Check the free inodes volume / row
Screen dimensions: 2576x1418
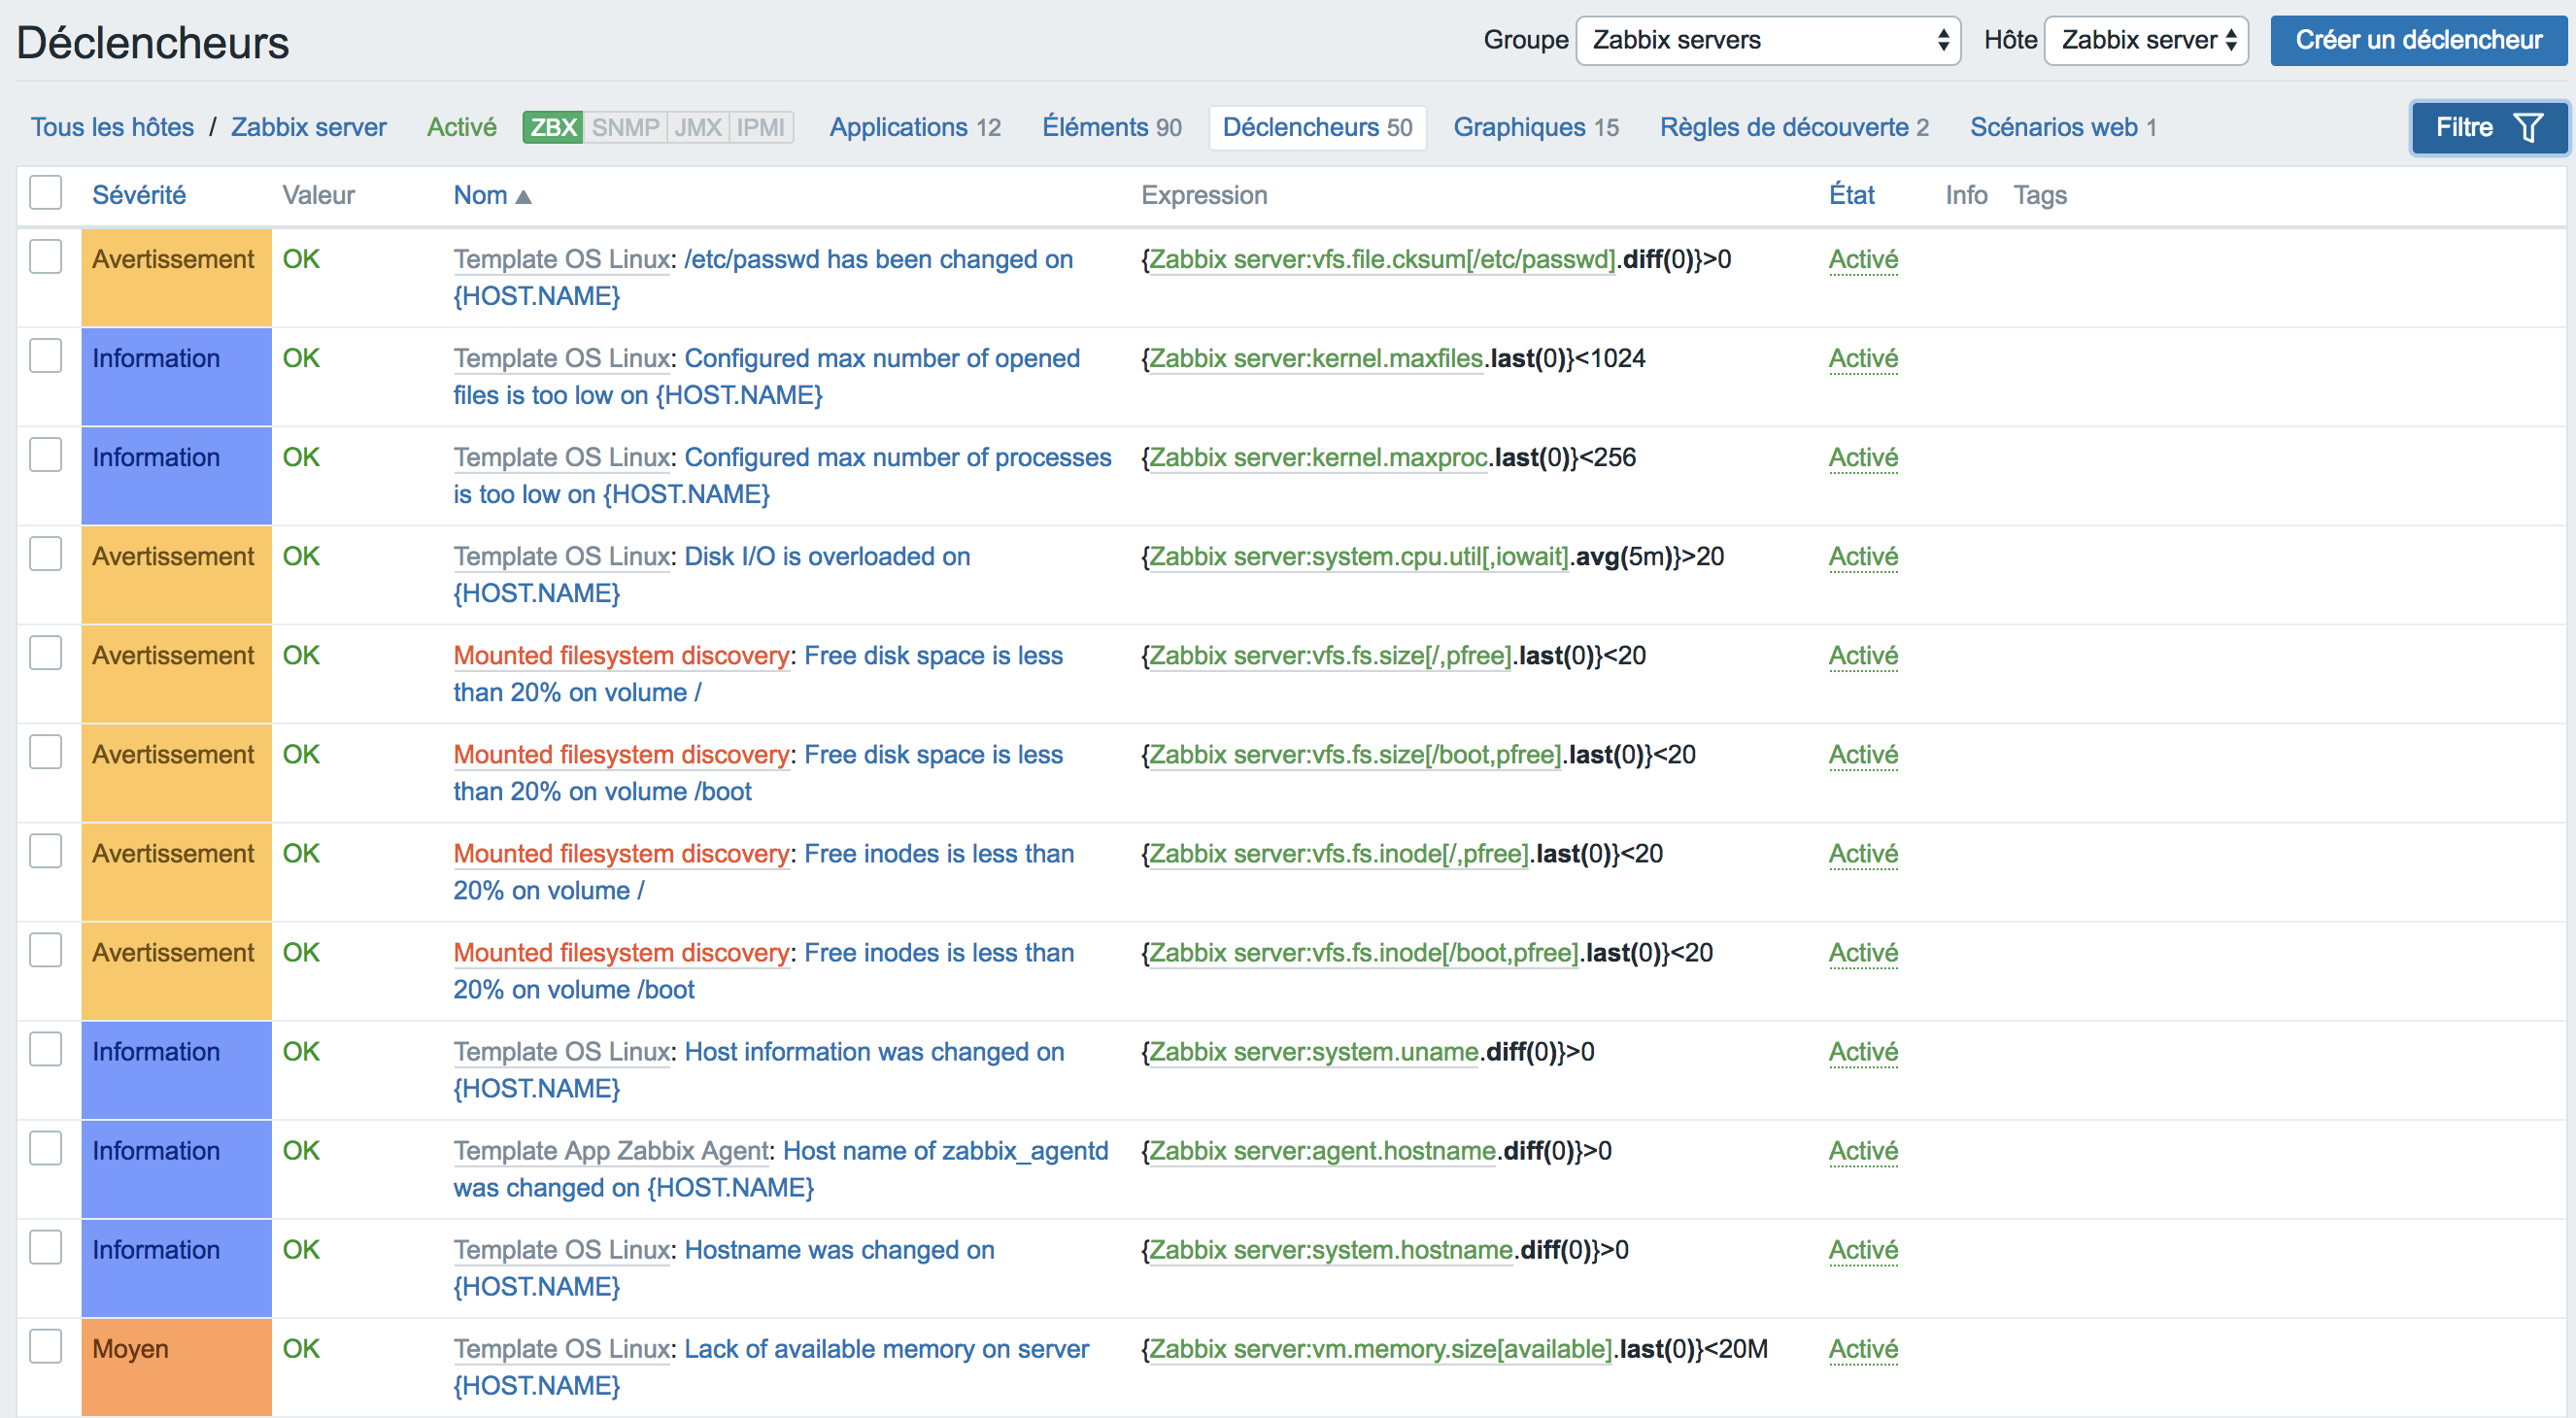point(46,851)
